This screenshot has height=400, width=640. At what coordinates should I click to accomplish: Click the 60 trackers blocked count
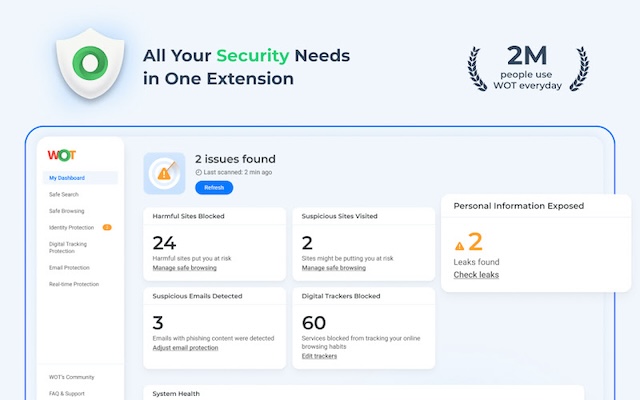coord(313,323)
